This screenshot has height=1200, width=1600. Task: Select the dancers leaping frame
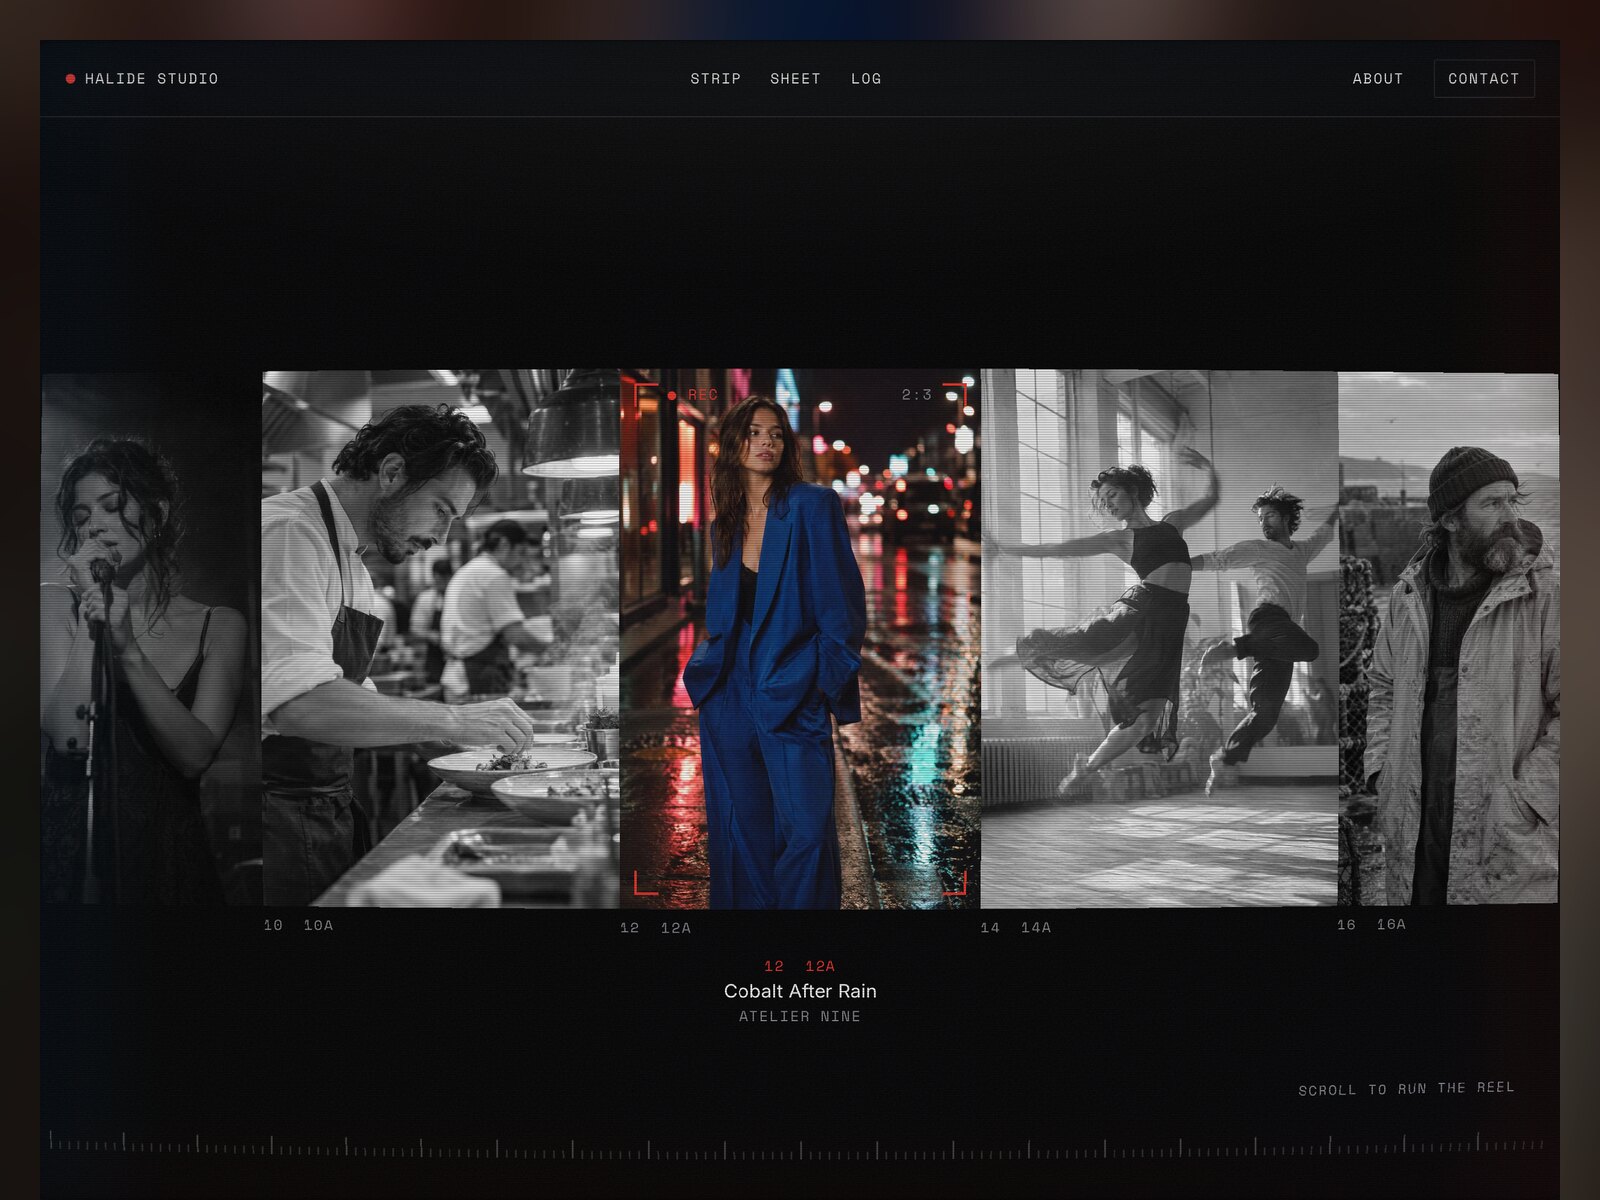tap(1159, 638)
